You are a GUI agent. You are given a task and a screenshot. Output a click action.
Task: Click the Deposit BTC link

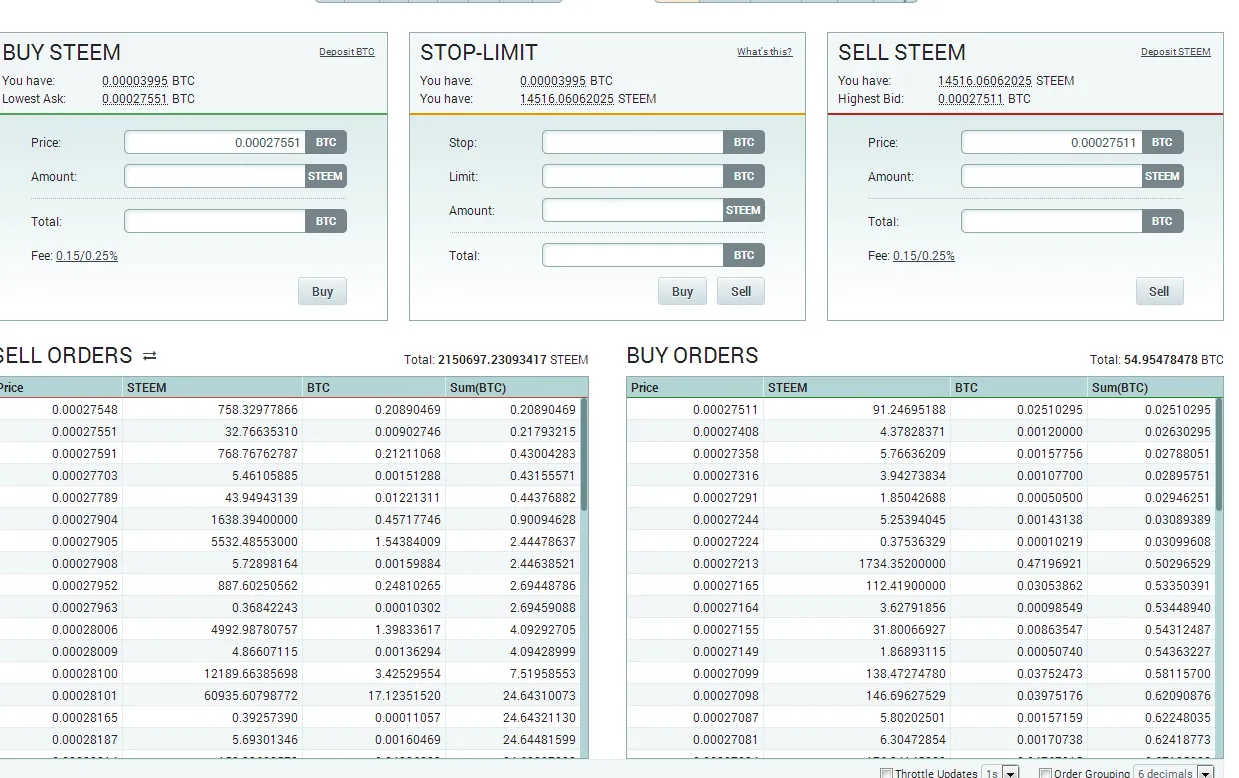click(347, 52)
